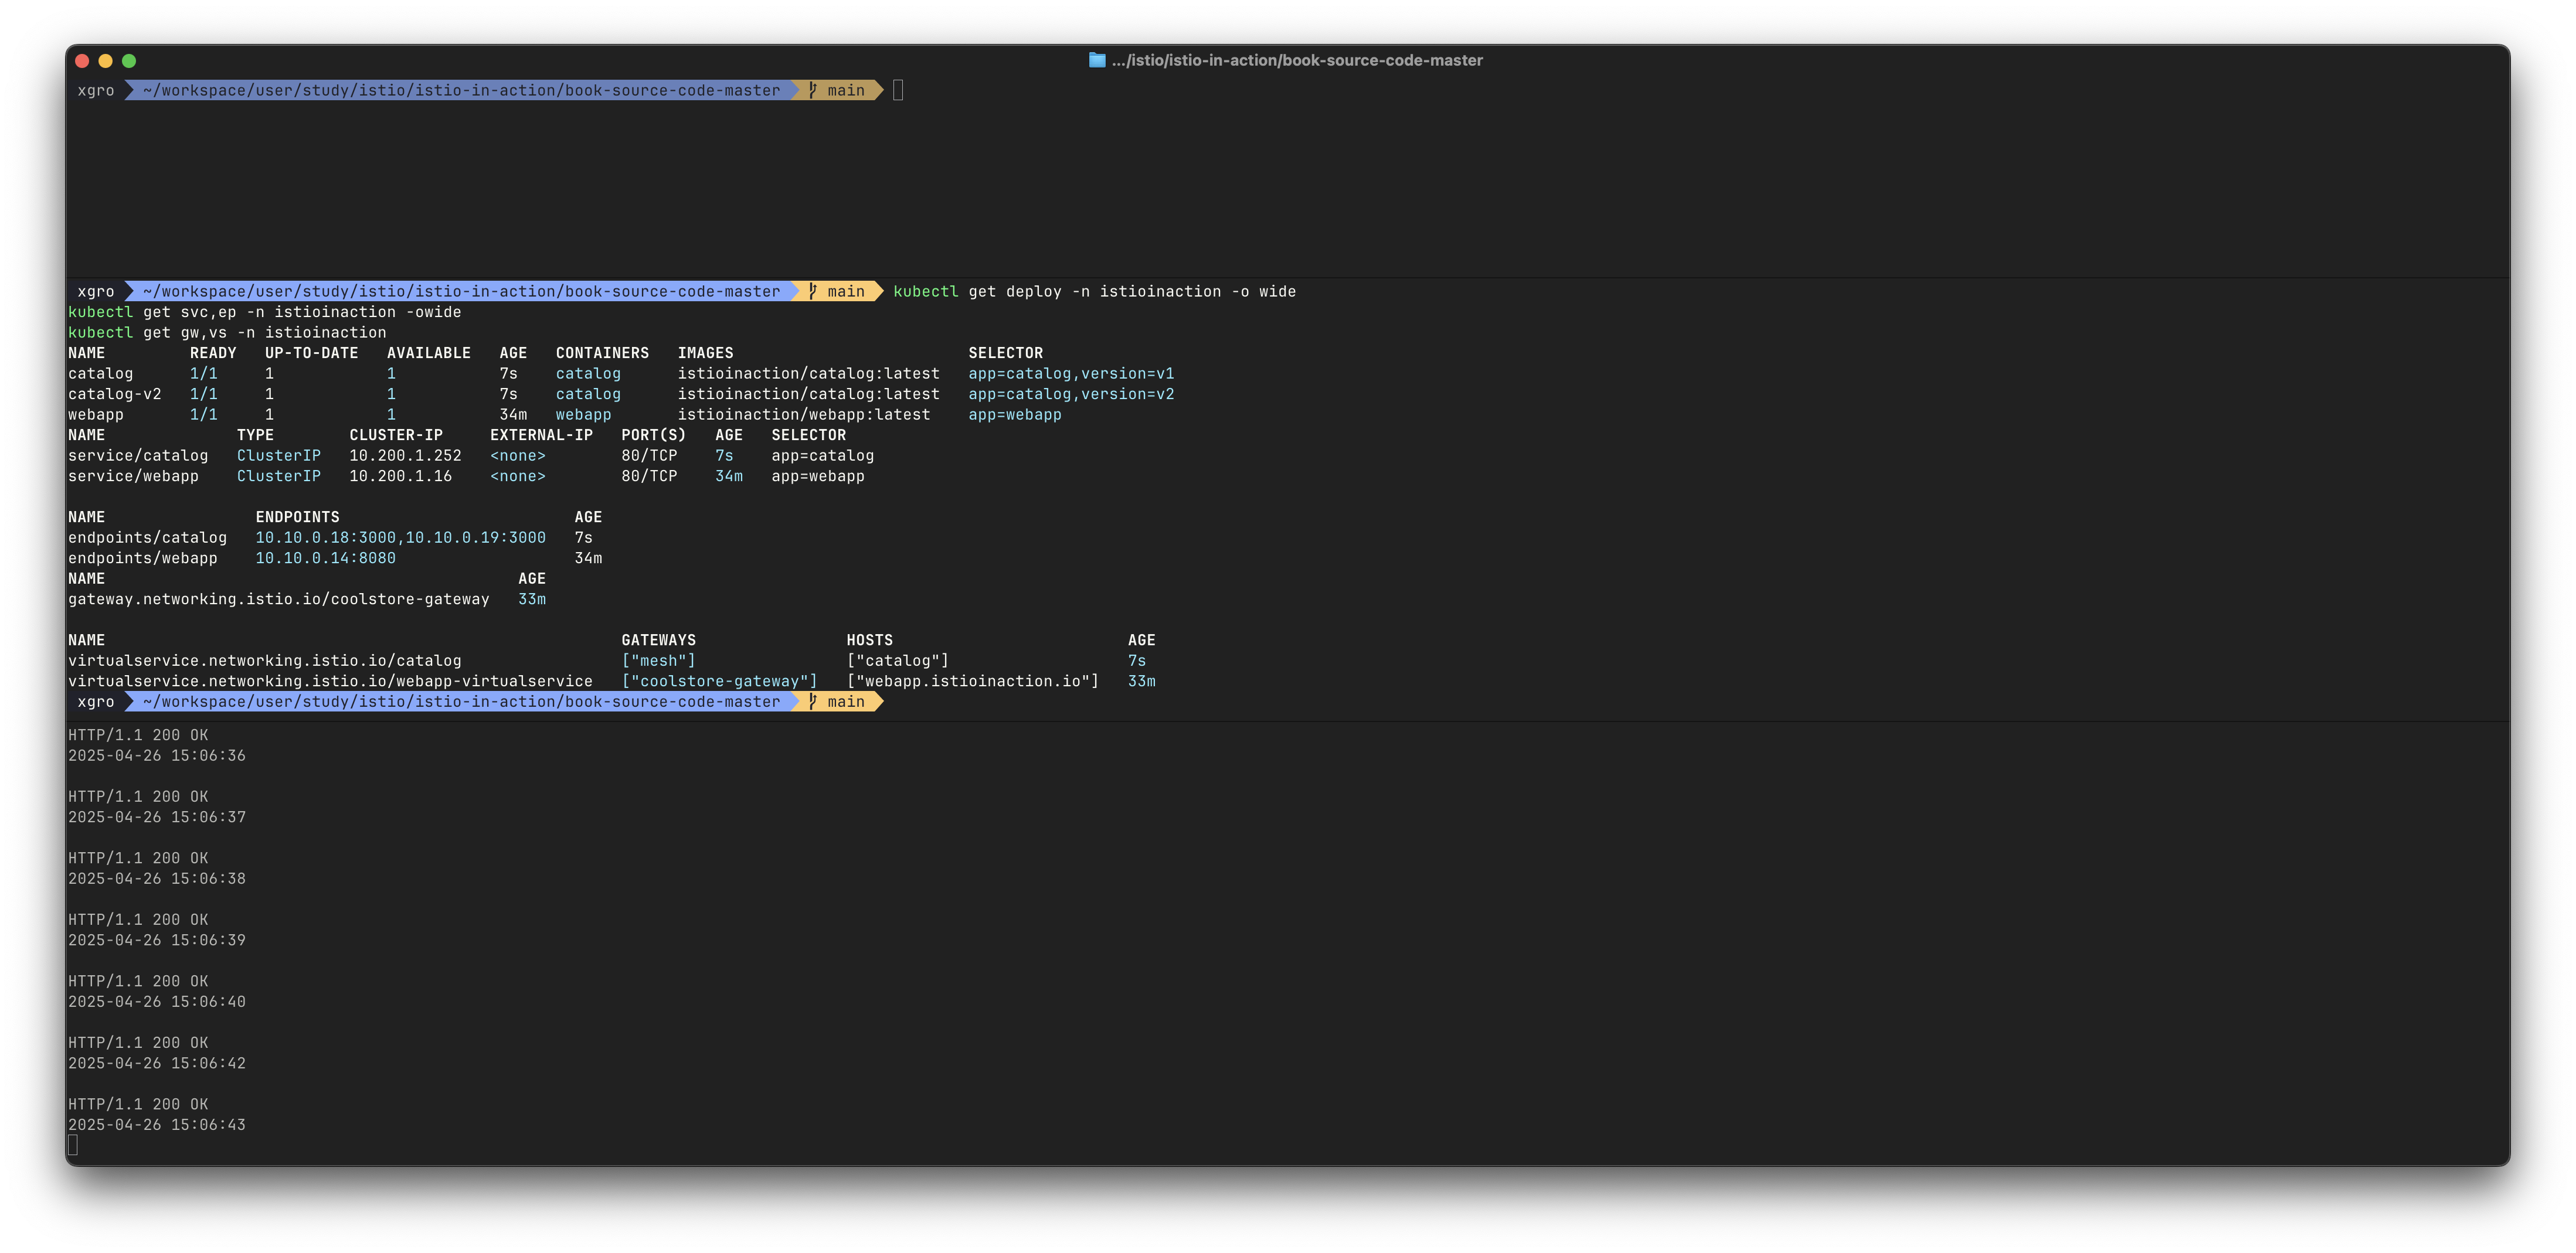Click the EXTERNAL-IP column header
Screen dimensions: 2576x1253
tap(541, 435)
